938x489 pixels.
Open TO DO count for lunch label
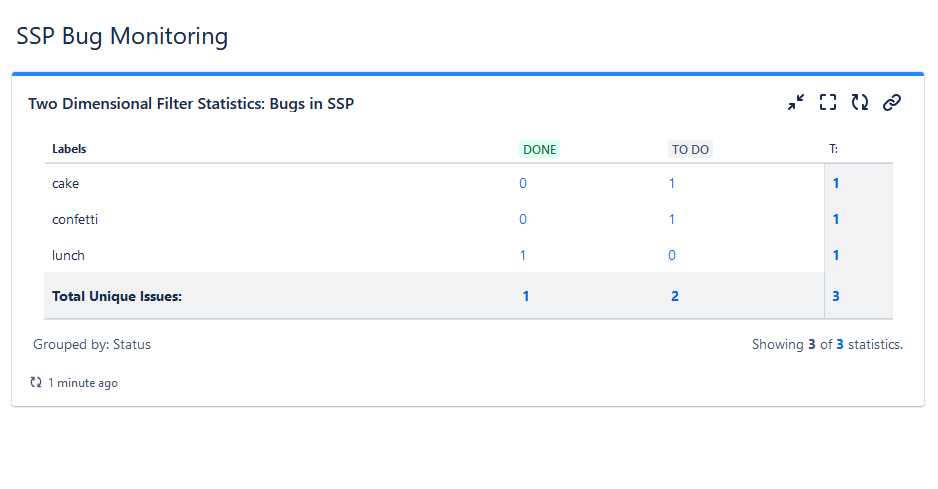(x=672, y=255)
